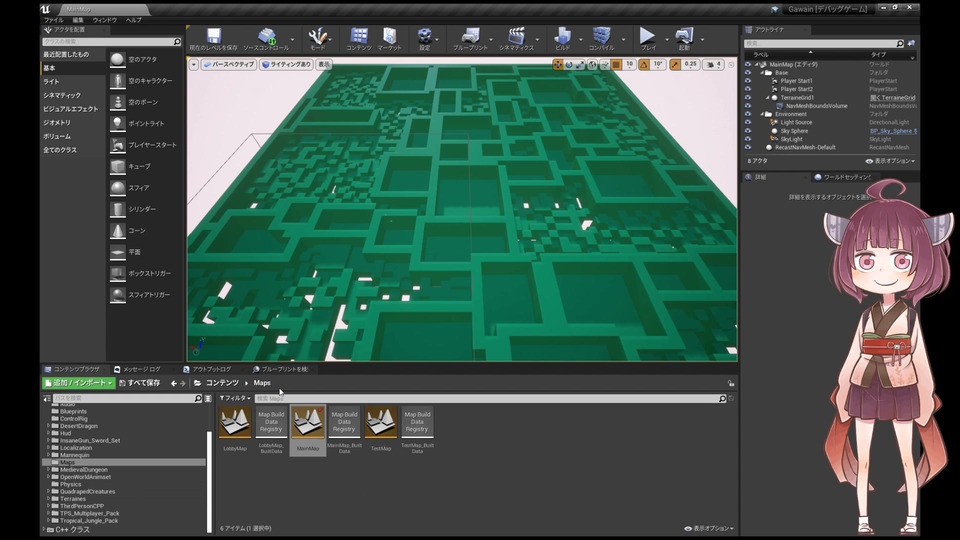Viewport: 960px width, 540px height.
Task: Click the Build toolbar icon
Action: click(x=562, y=37)
